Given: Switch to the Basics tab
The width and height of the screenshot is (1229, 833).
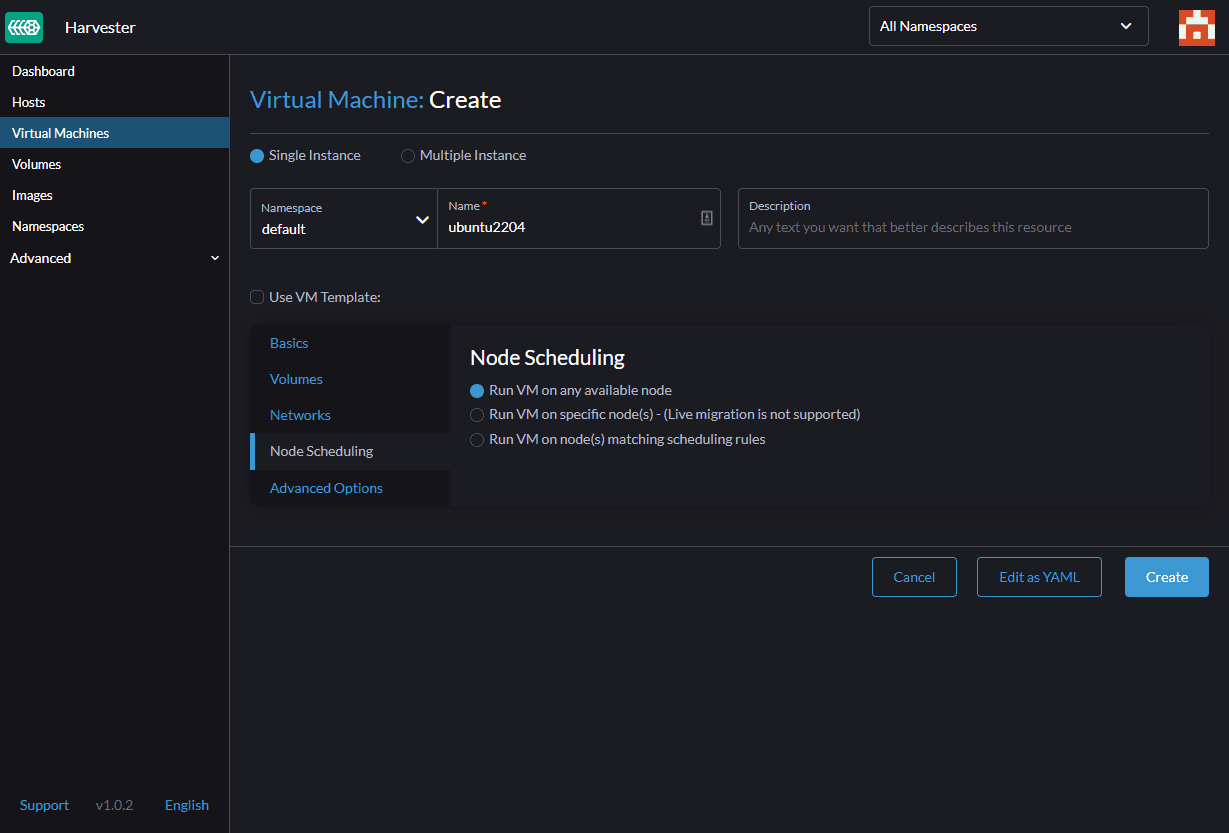Looking at the screenshot, I should pos(289,343).
